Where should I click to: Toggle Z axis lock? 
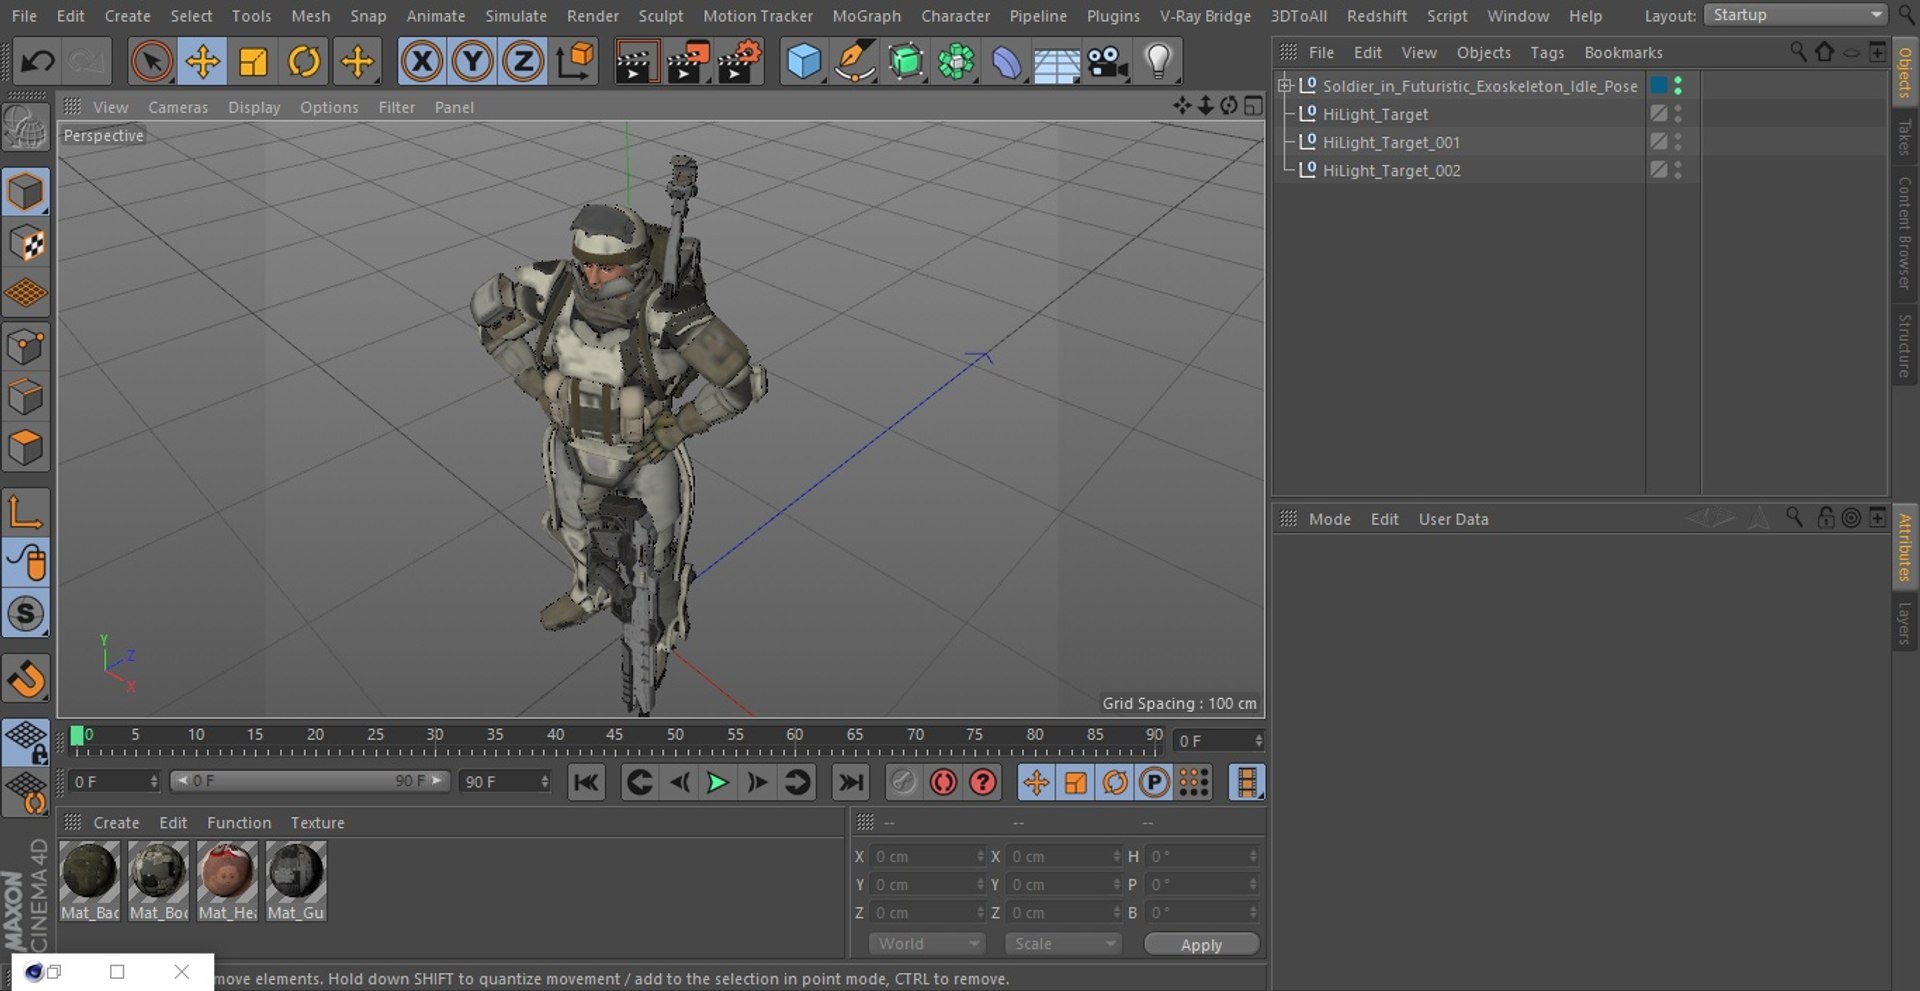coord(523,62)
